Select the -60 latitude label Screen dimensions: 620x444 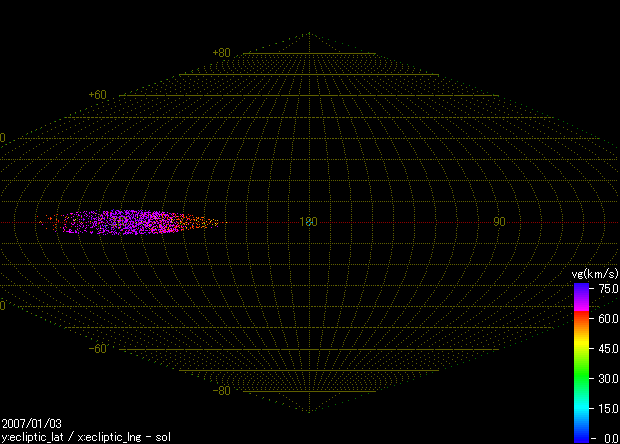pyautogui.click(x=97, y=349)
